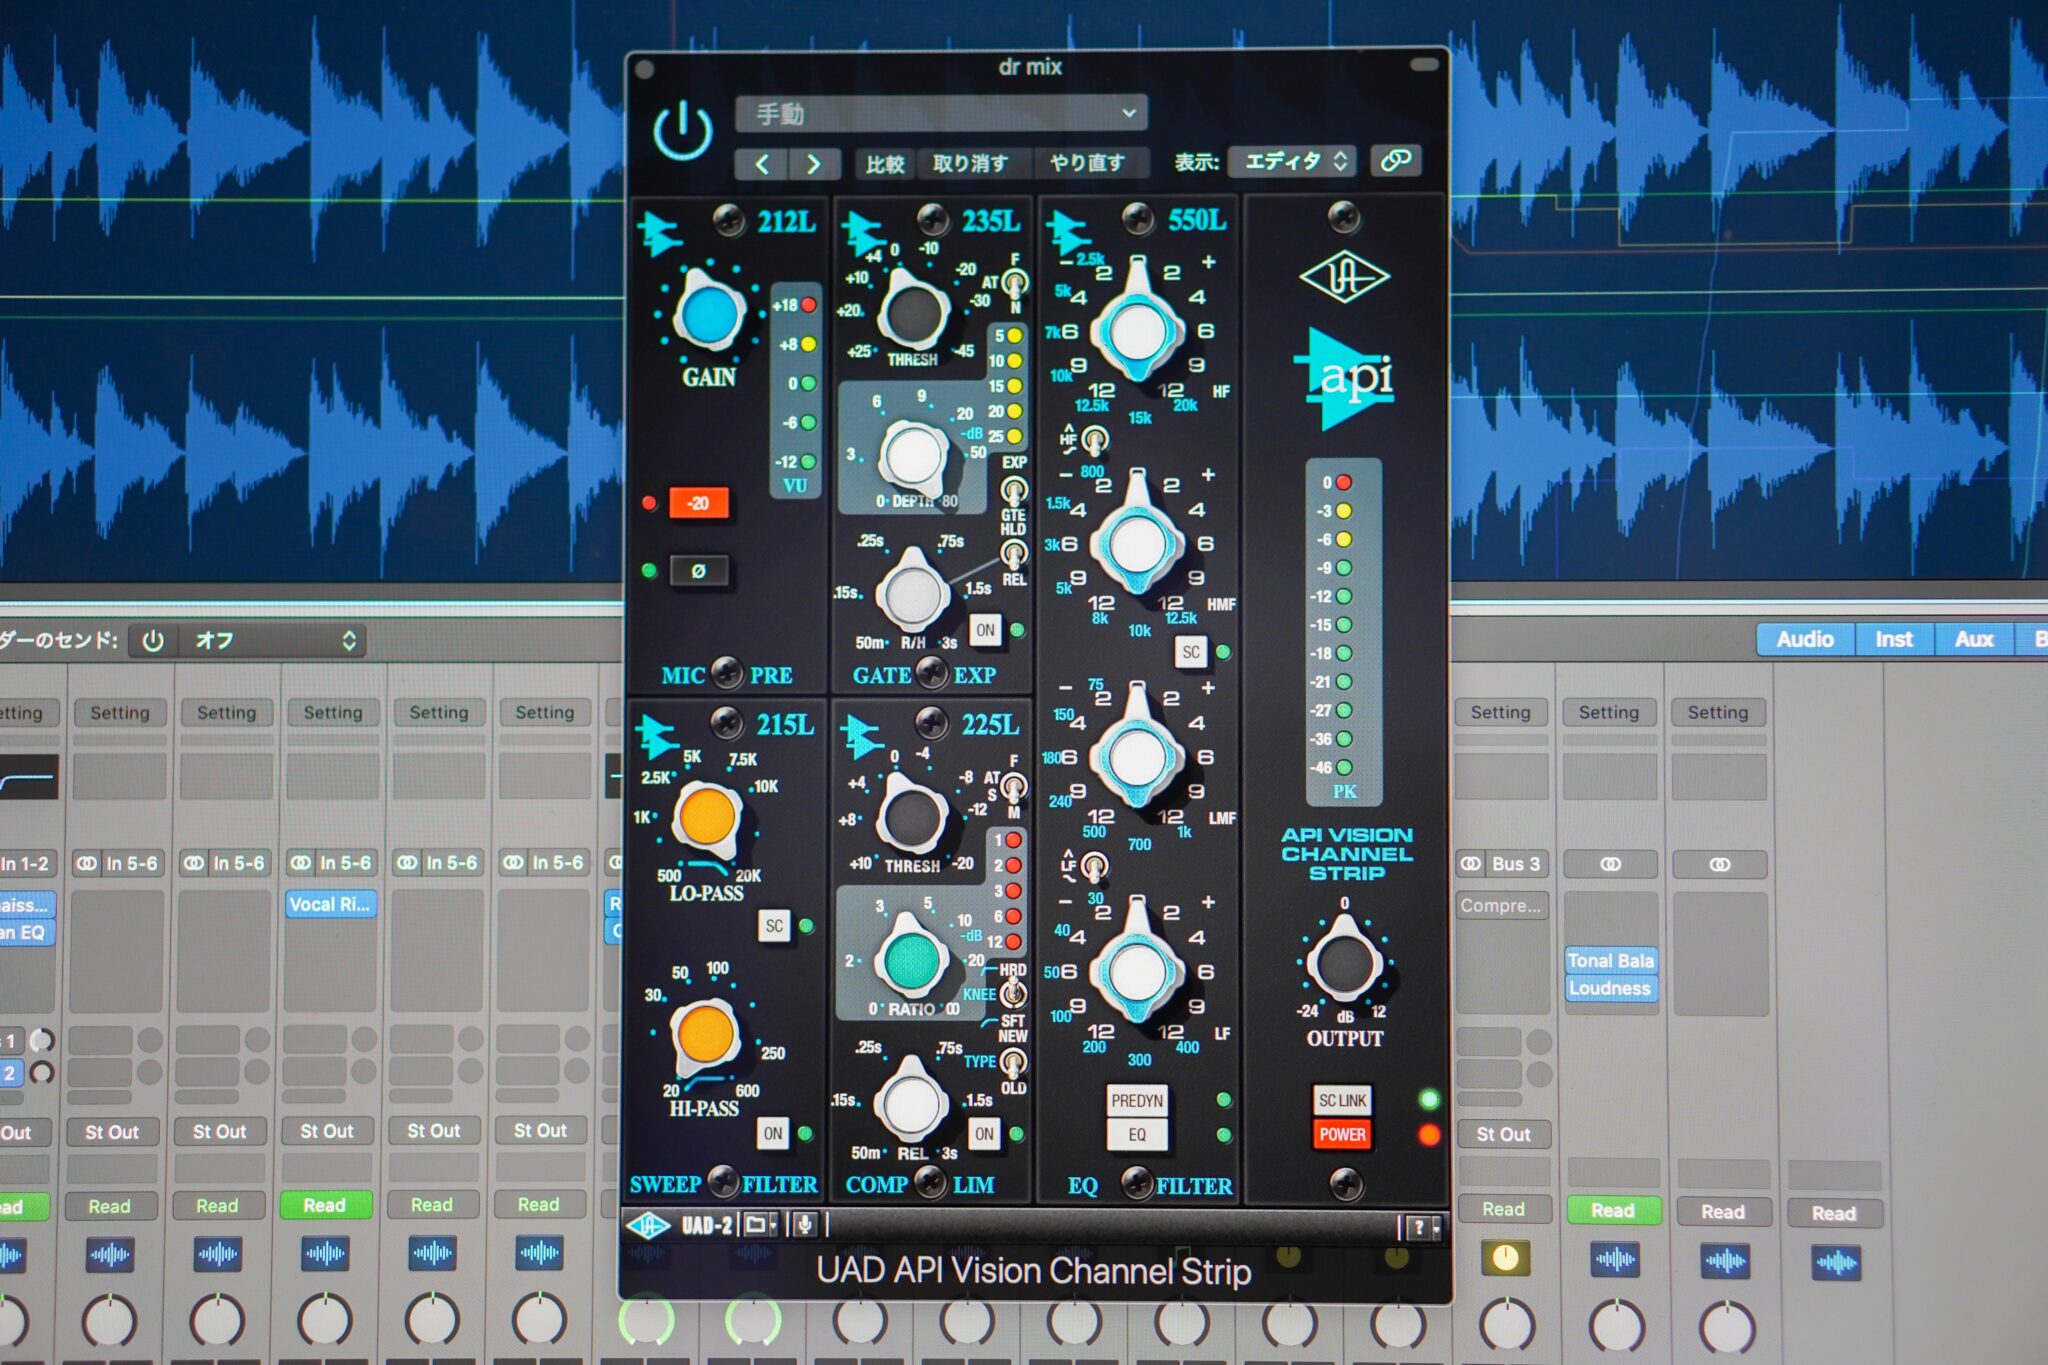This screenshot has height=1365, width=2048.
Task: Click the link icon in plugin header
Action: (x=1396, y=160)
